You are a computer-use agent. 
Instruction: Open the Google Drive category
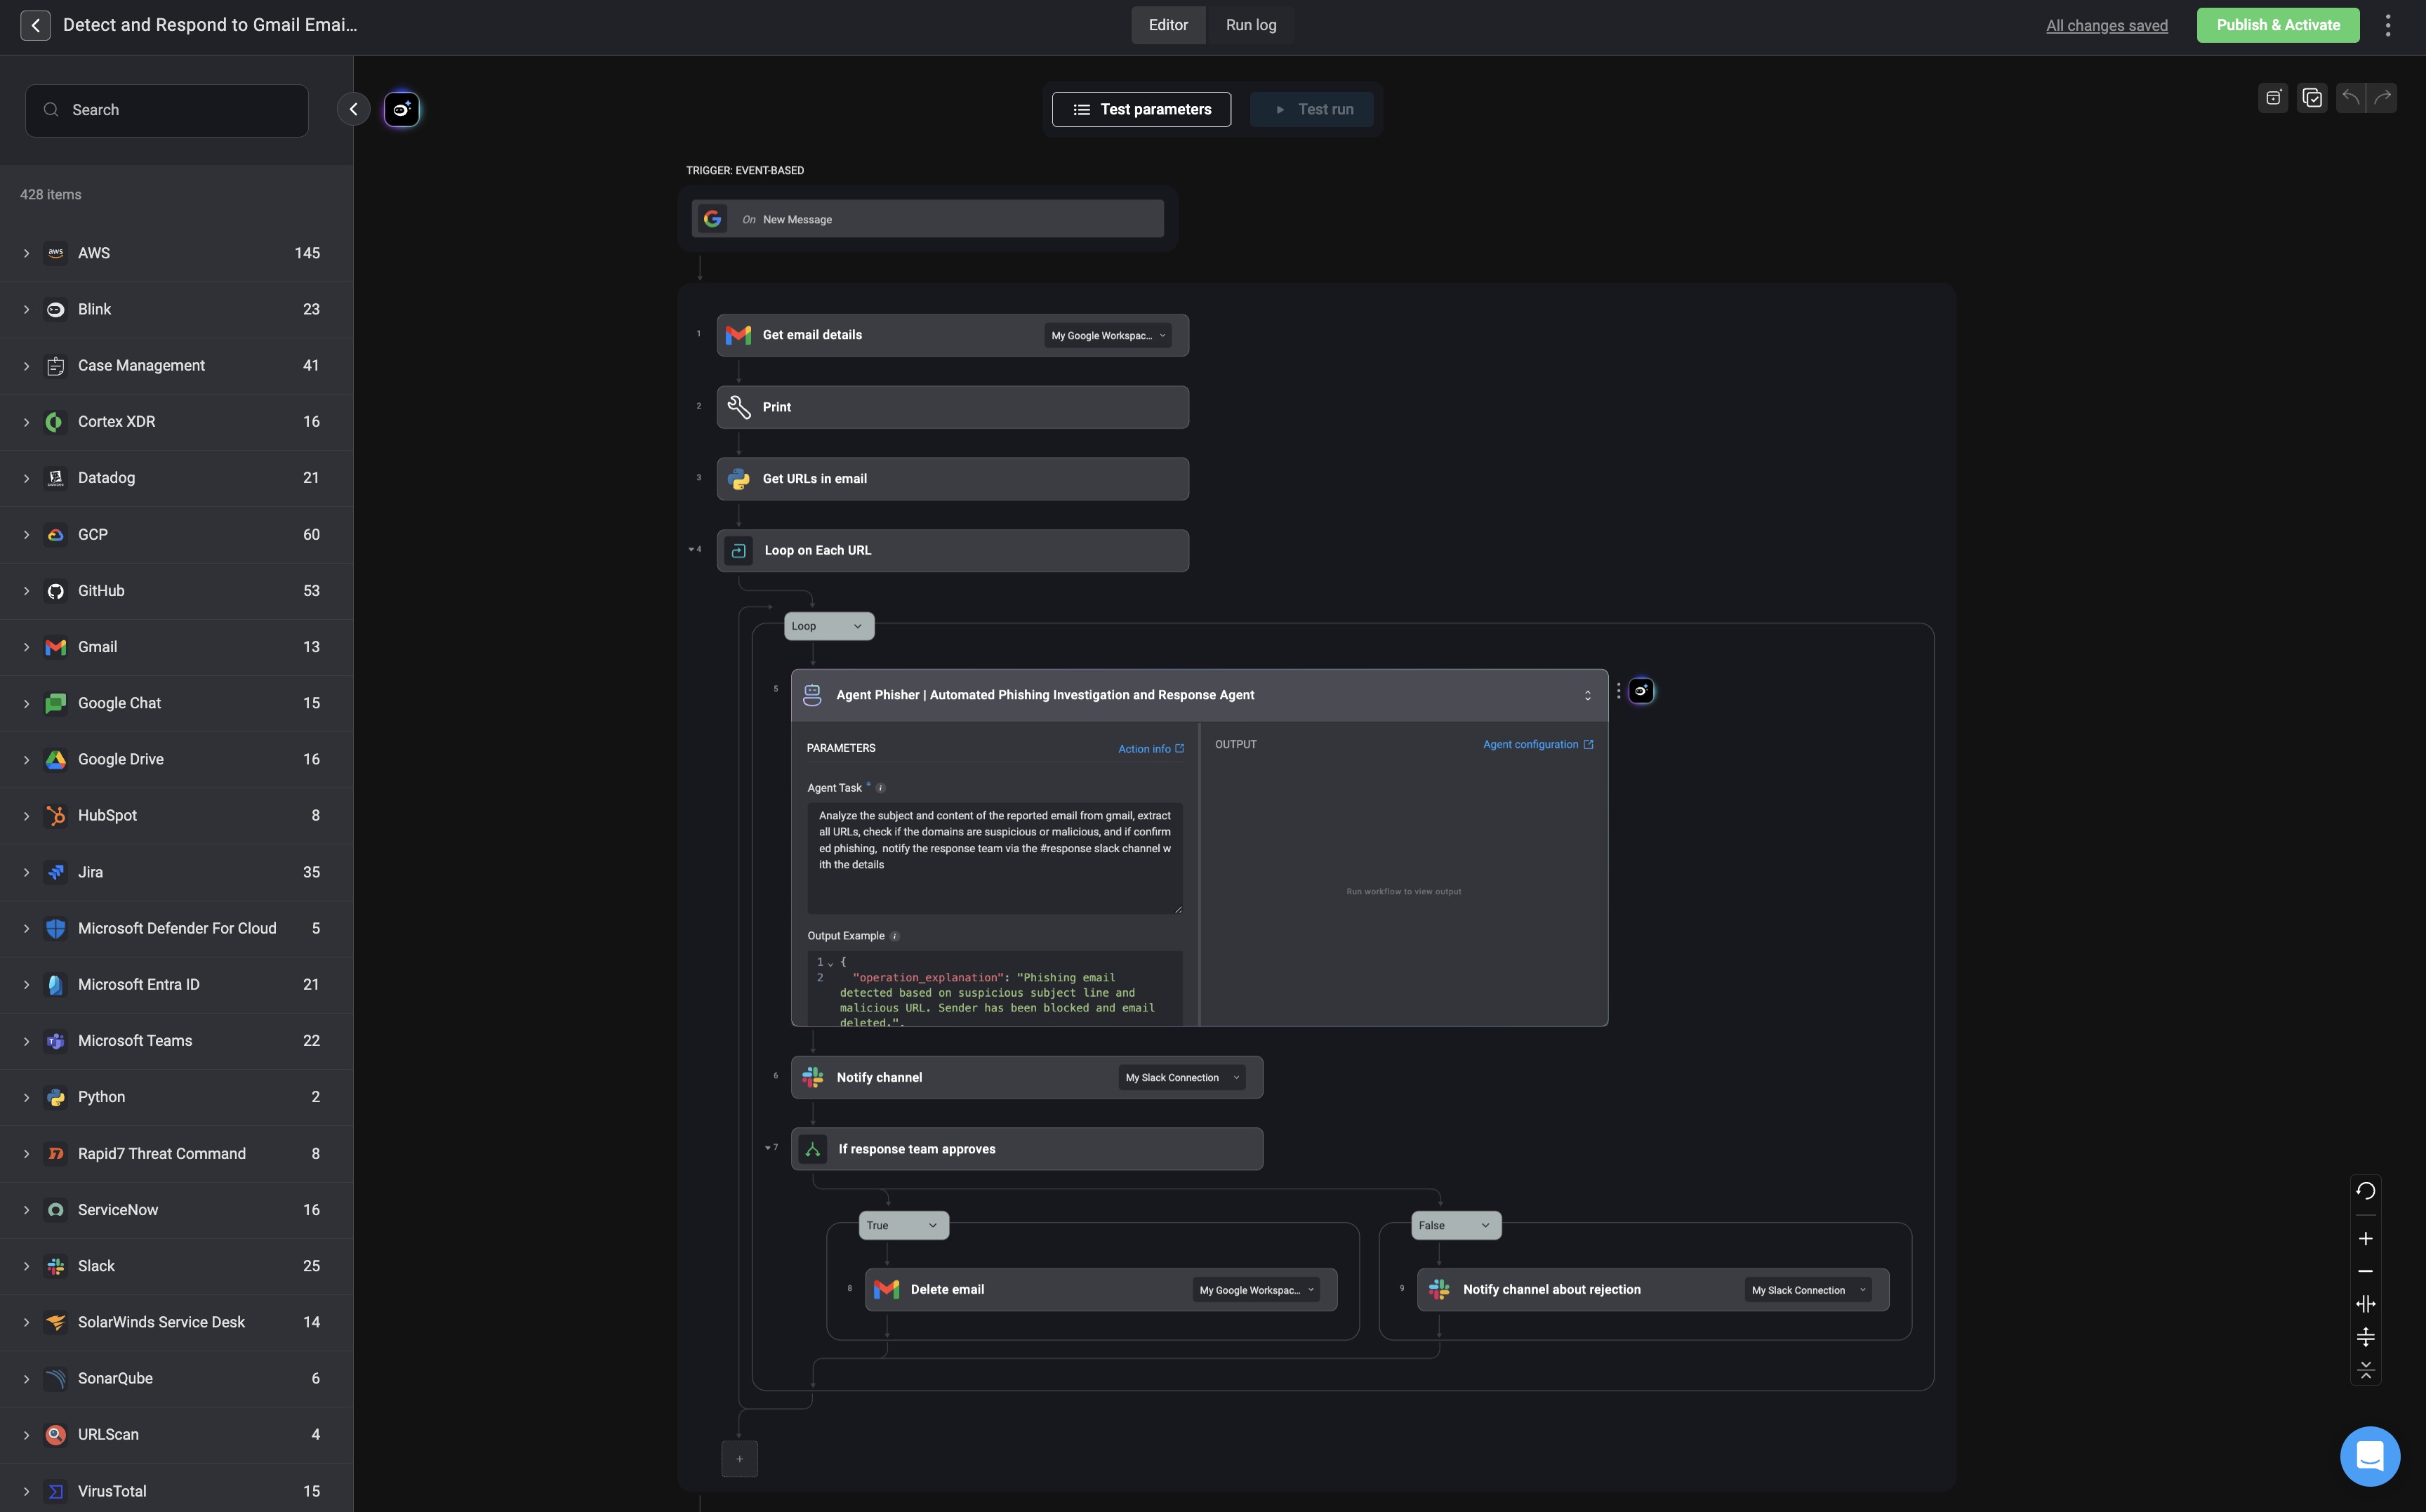176,759
